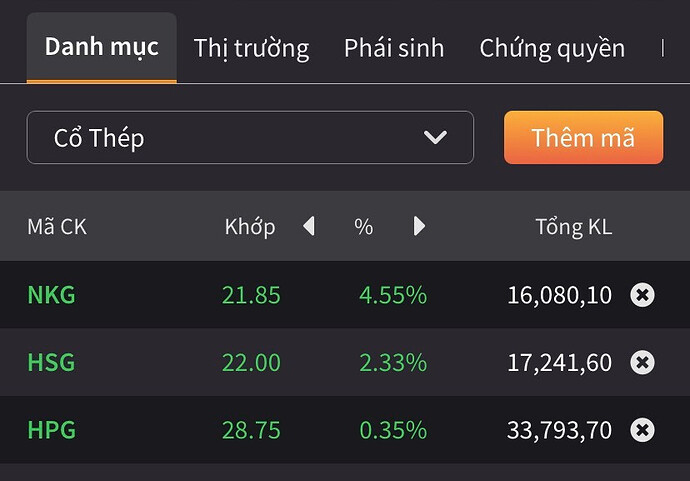Remove NKG from the watchlist

coord(642,295)
